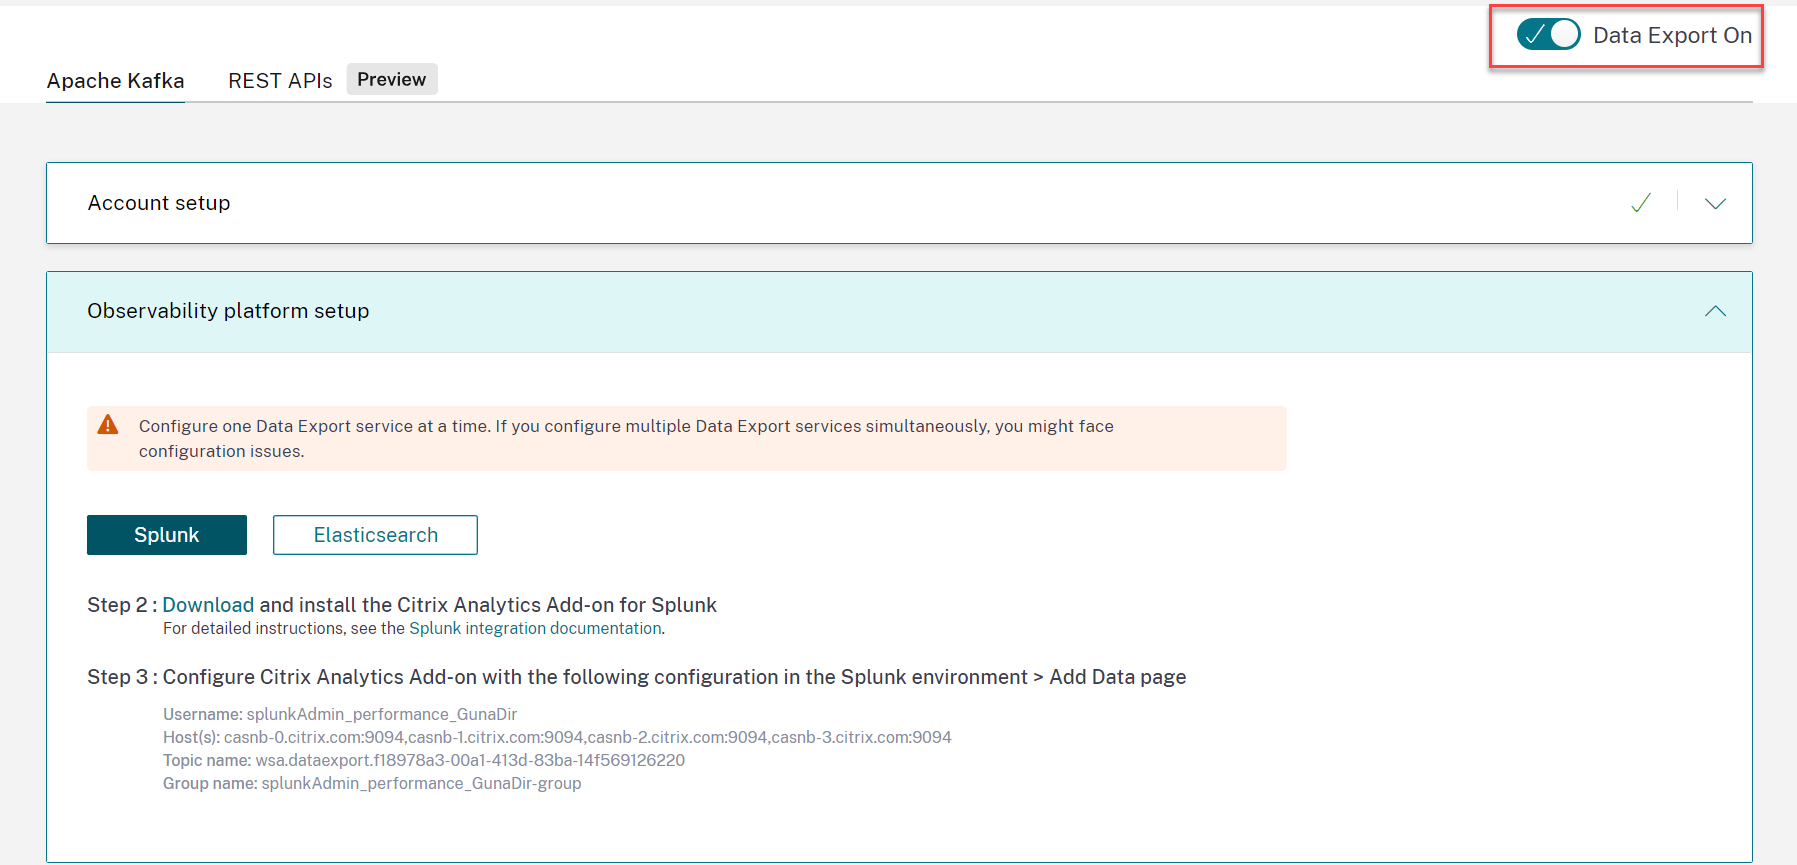
Task: Click the Host(s) server list text
Action: (x=587, y=737)
